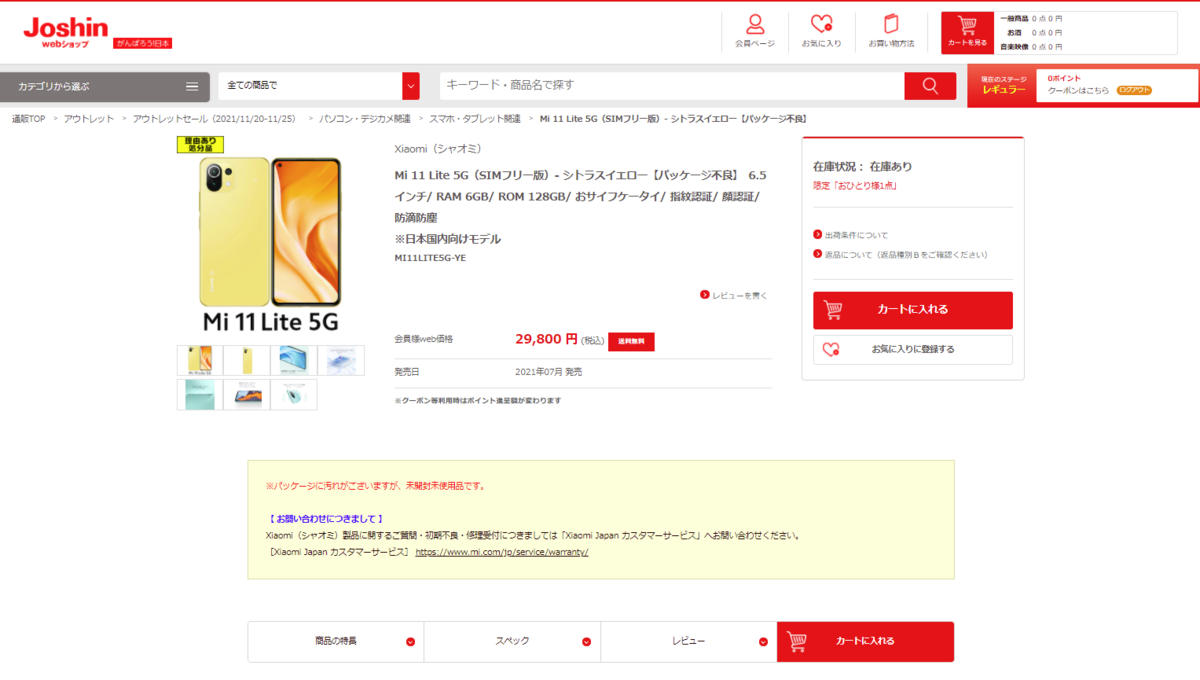Expand the カテゴリから選ぶ category menu
This screenshot has height=680, width=1200.
[x=105, y=87]
